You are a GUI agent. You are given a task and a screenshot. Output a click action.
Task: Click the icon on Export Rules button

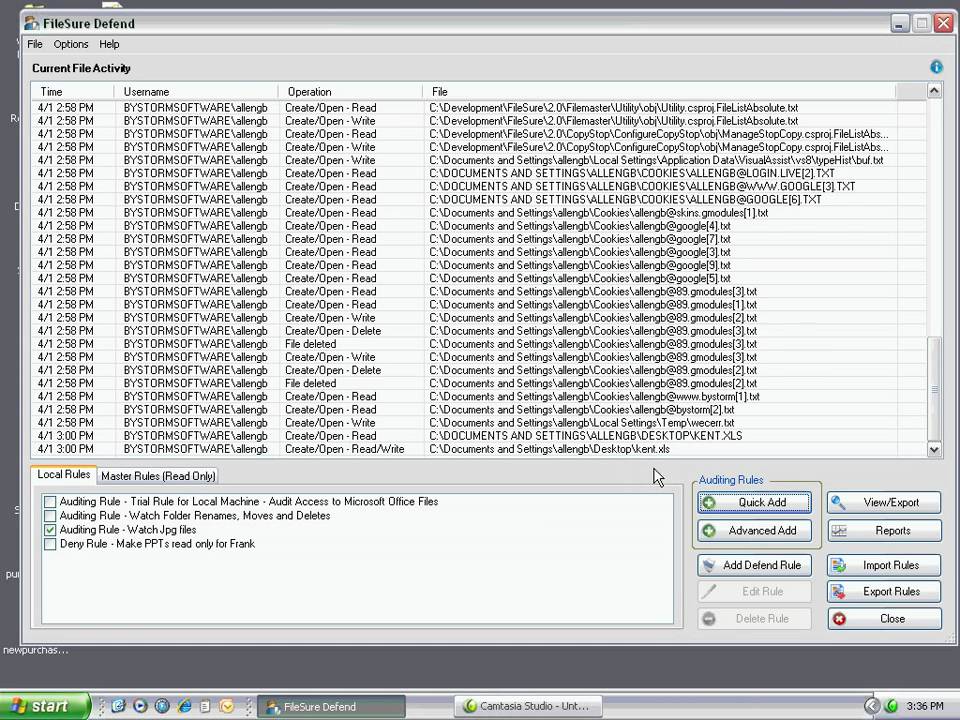(x=839, y=591)
